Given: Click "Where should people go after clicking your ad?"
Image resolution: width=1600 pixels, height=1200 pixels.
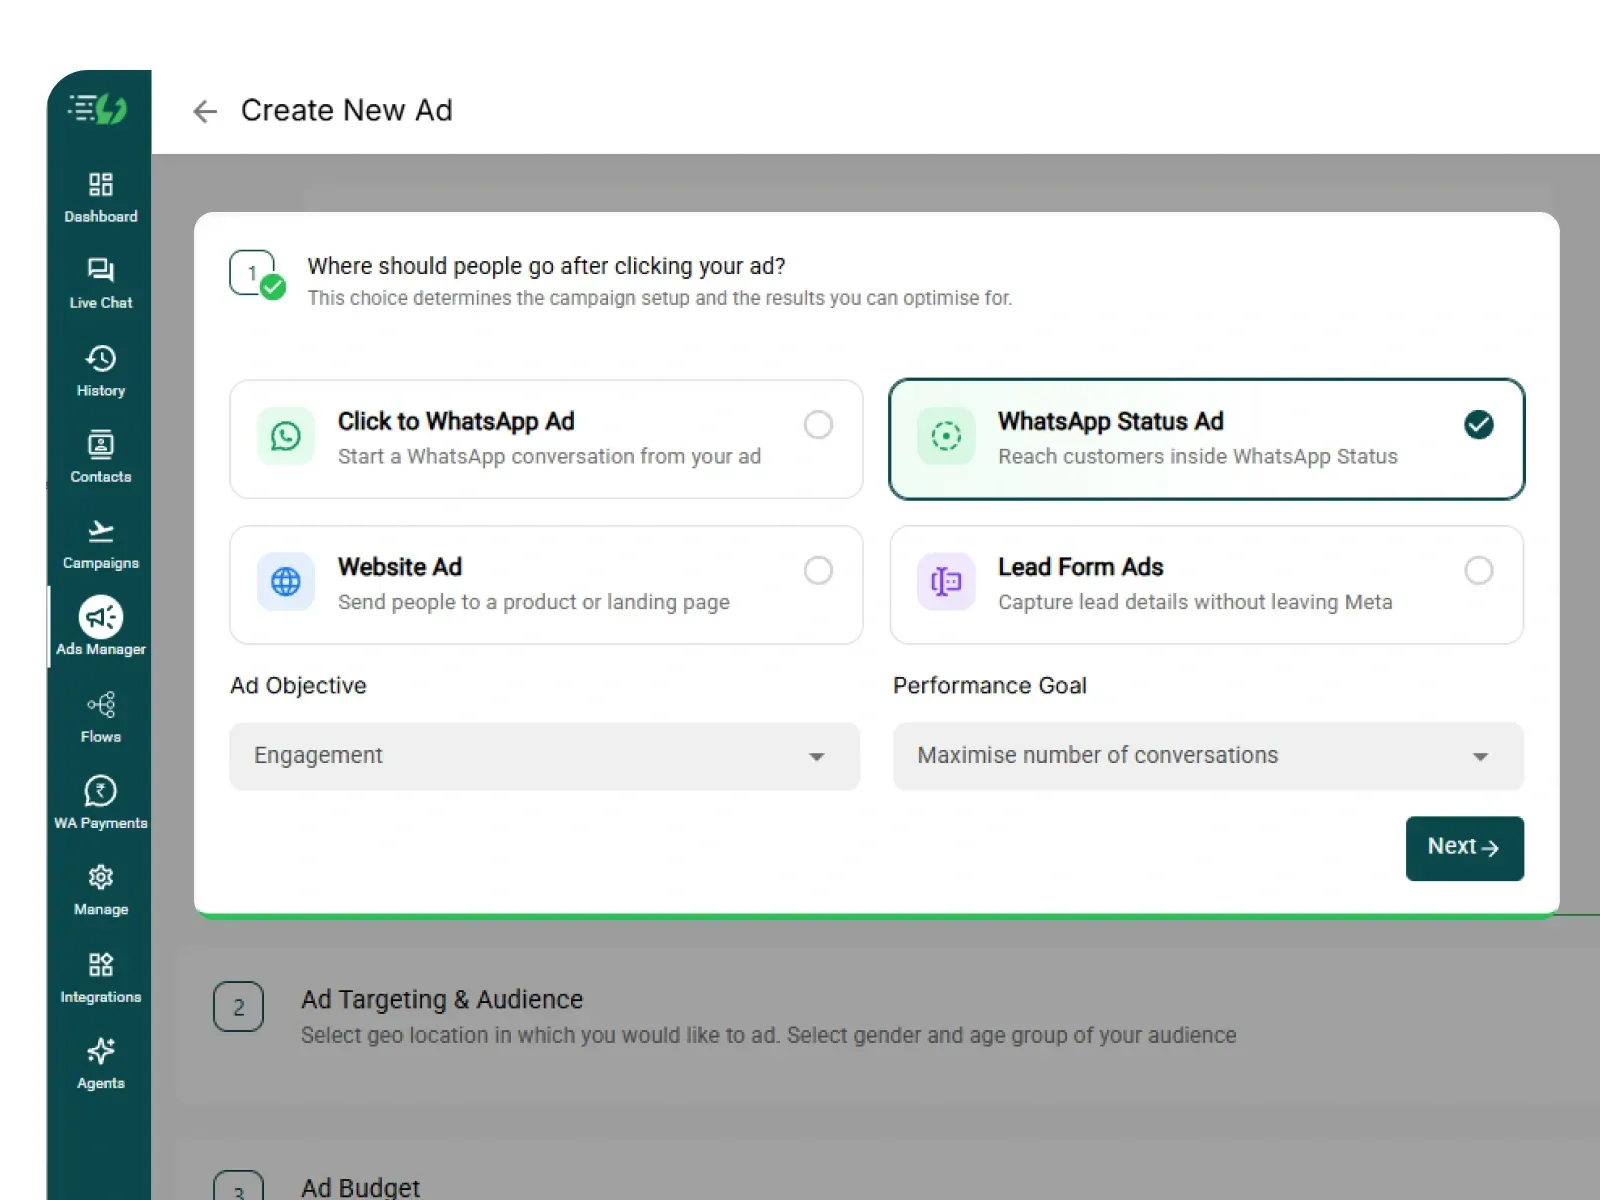Looking at the screenshot, I should pos(546,266).
